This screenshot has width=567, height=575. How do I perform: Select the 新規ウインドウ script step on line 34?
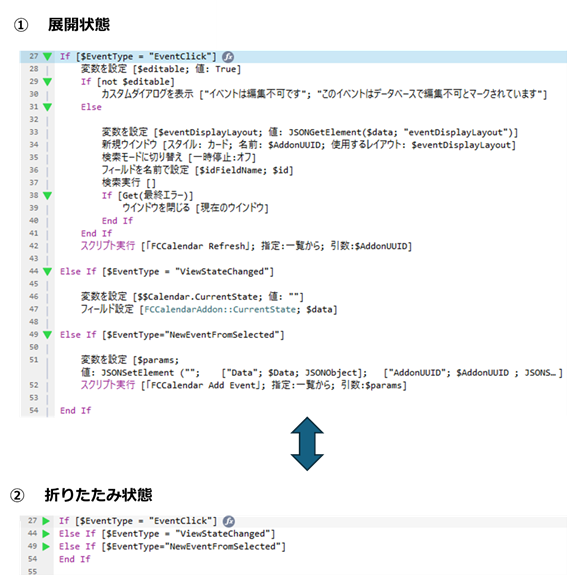click(x=309, y=145)
